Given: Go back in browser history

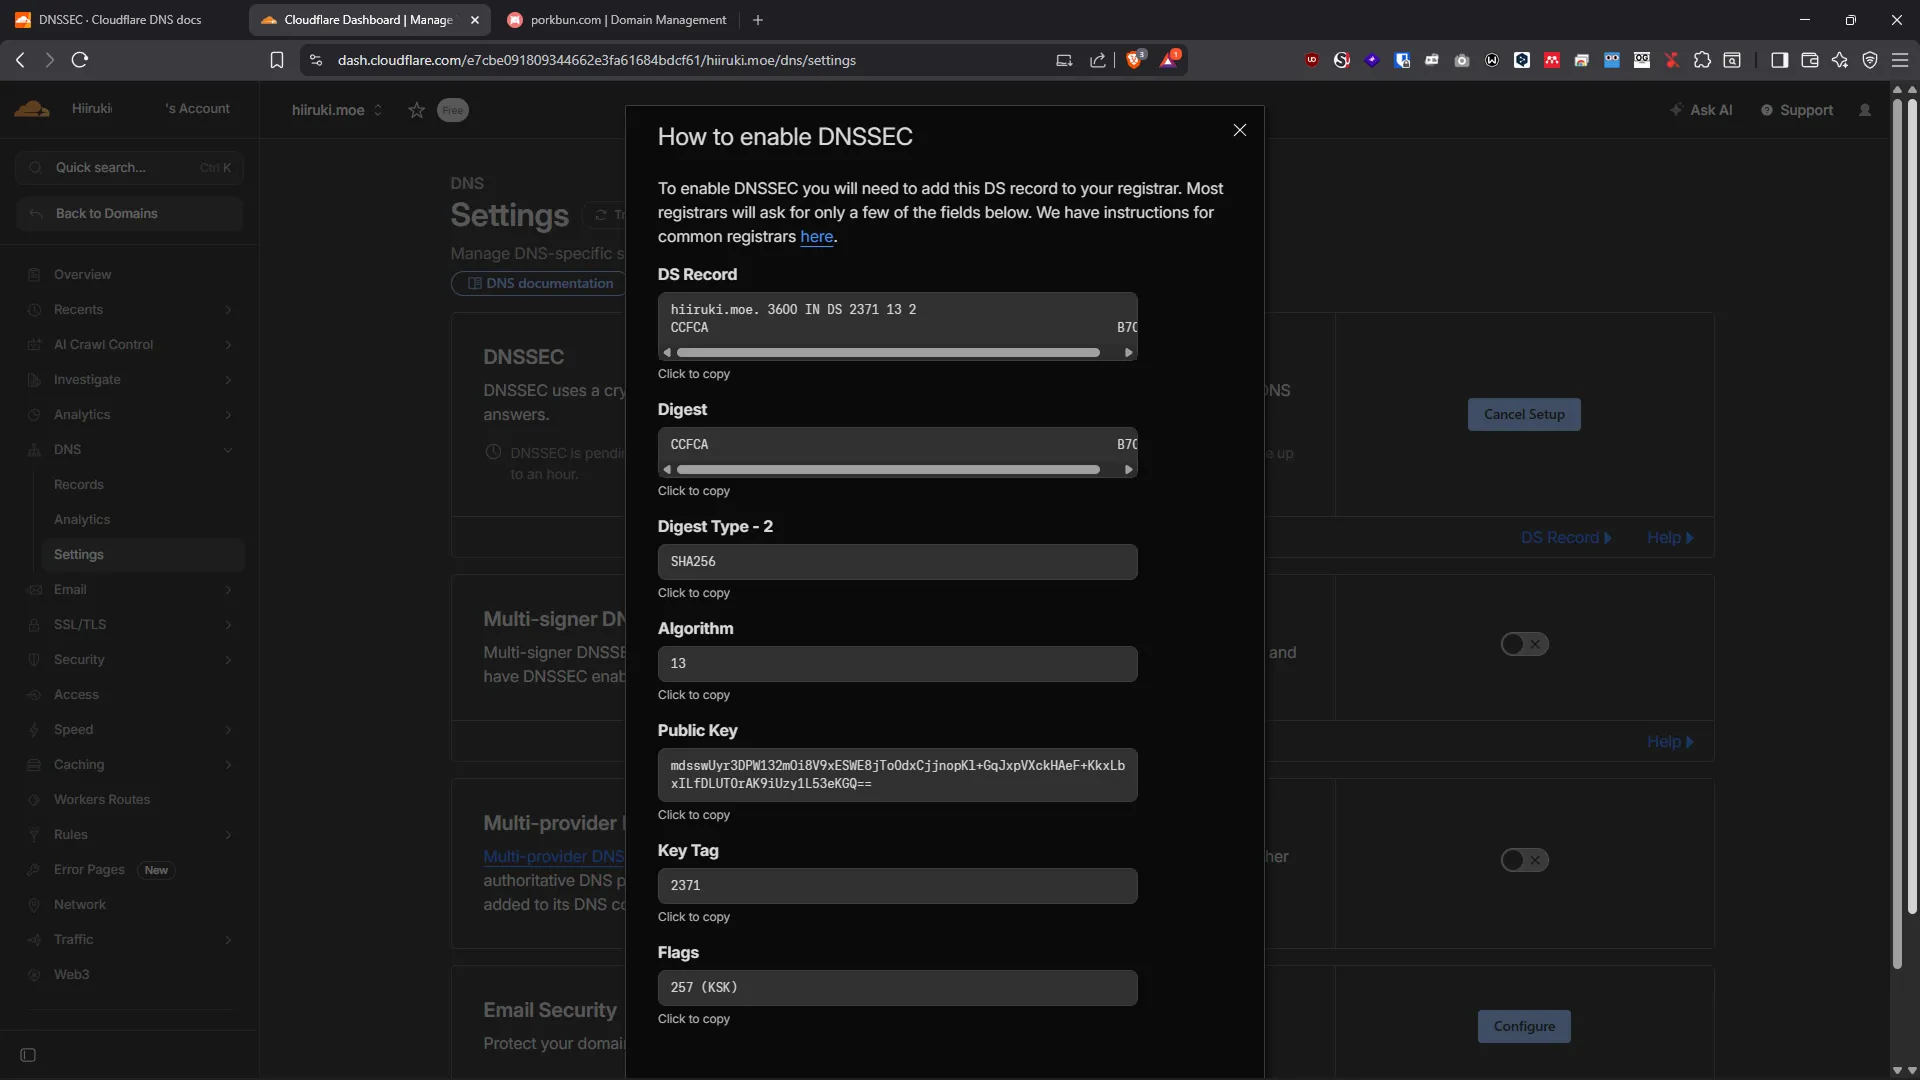Looking at the screenshot, I should point(20,60).
